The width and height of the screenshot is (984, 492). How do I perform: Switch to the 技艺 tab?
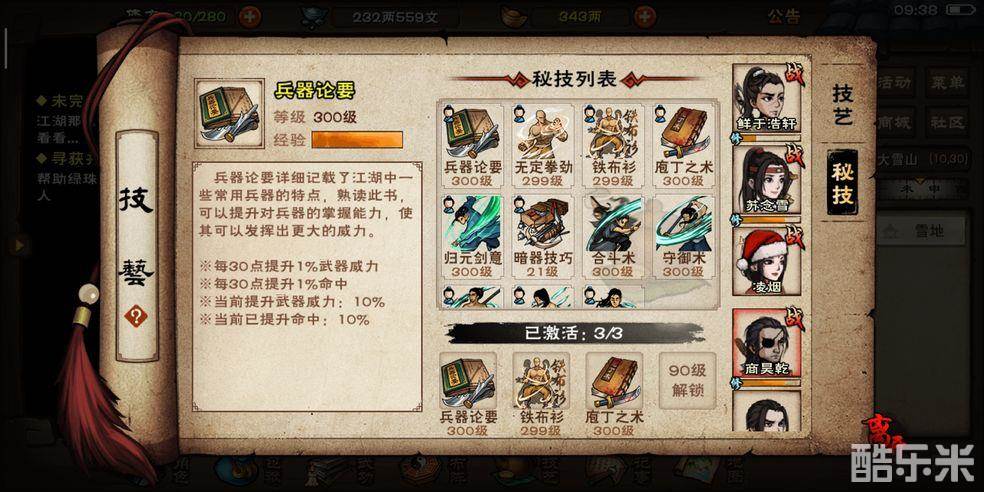click(x=842, y=105)
